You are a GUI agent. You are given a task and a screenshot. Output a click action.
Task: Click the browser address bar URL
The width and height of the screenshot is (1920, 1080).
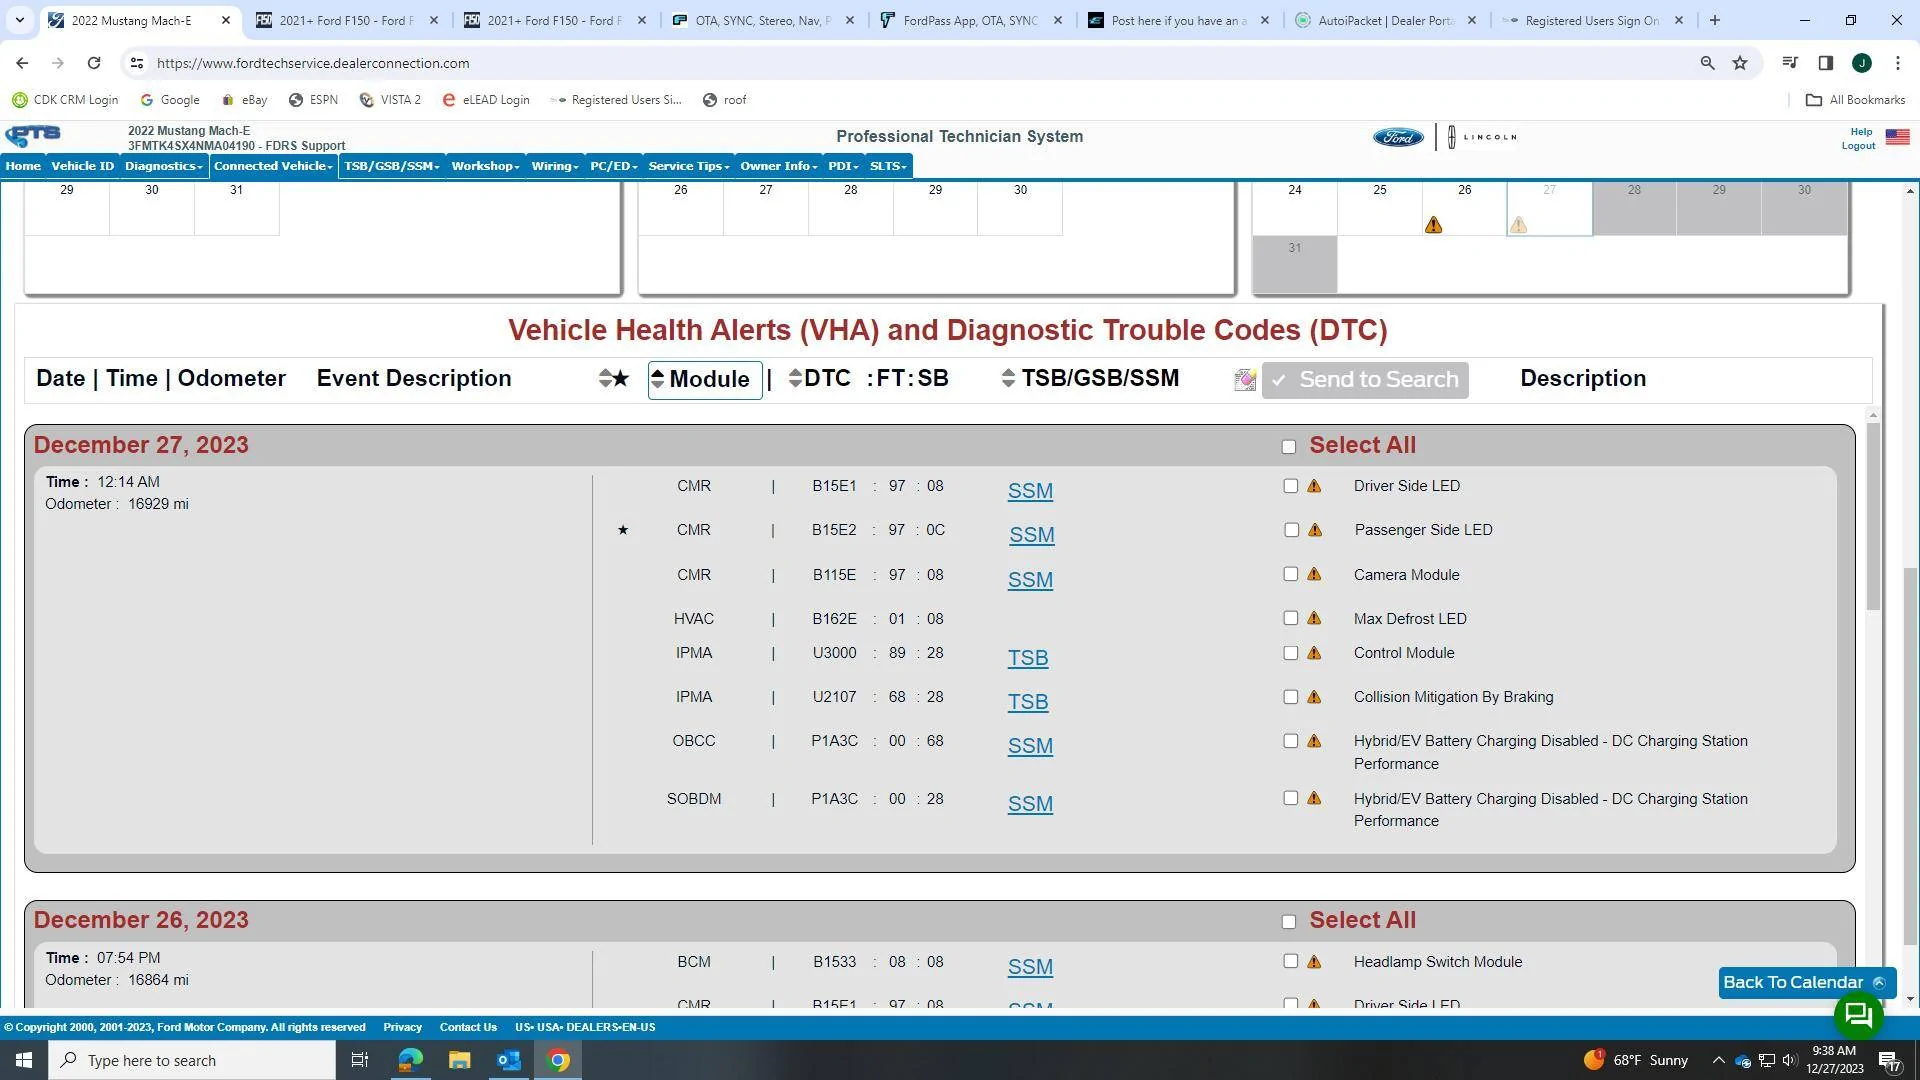[313, 63]
